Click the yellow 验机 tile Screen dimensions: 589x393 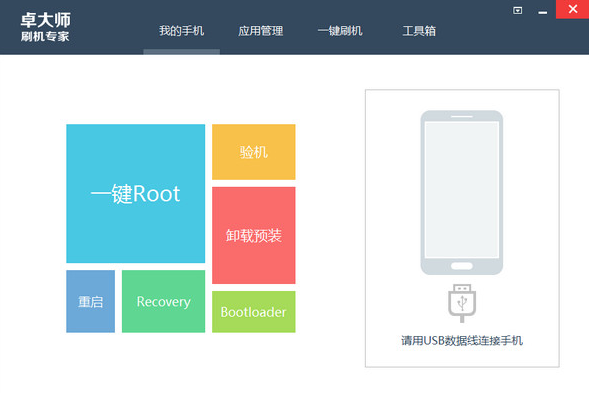(254, 152)
